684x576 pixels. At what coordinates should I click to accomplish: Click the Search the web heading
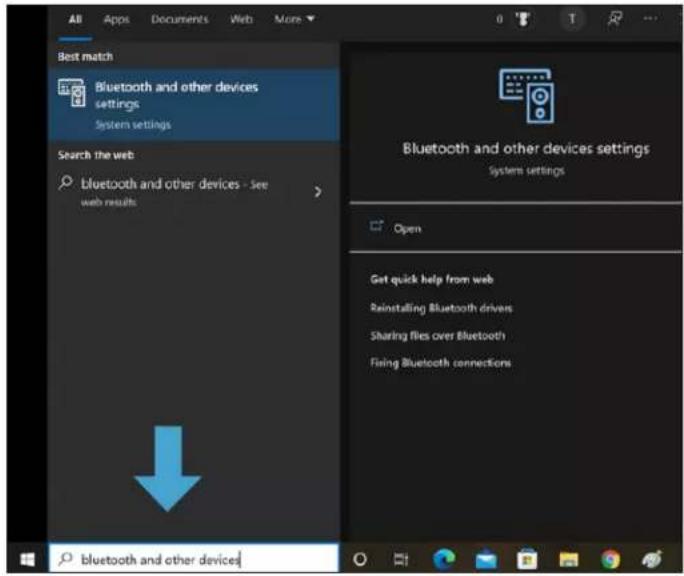tap(96, 155)
